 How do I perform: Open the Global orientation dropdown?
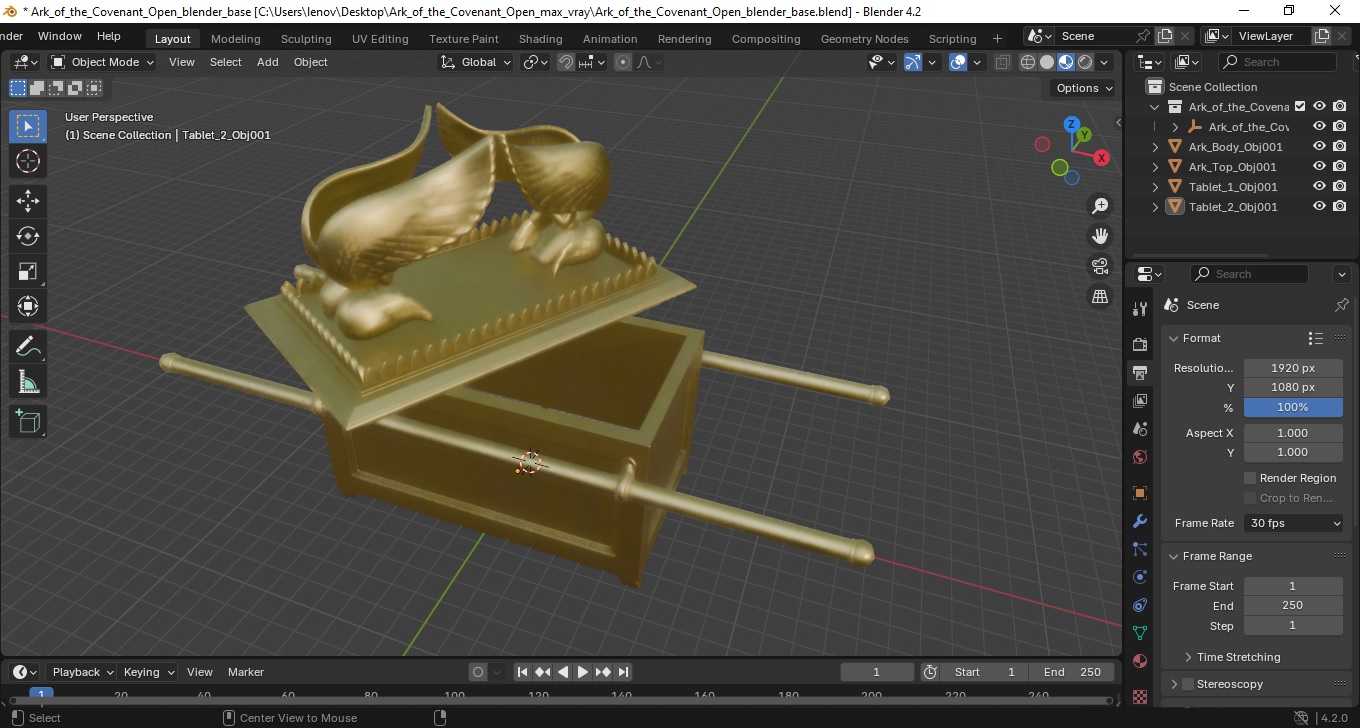[476, 62]
